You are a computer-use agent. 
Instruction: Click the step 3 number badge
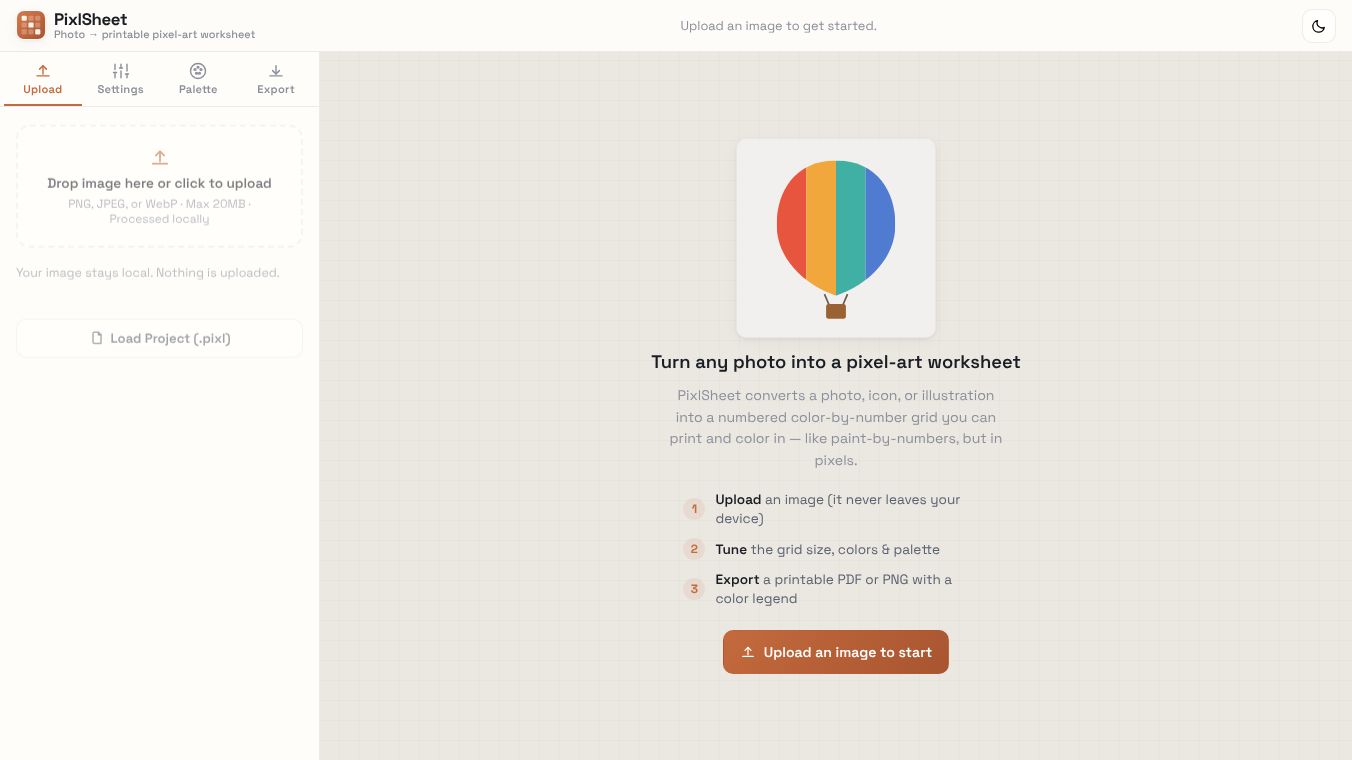coord(694,589)
